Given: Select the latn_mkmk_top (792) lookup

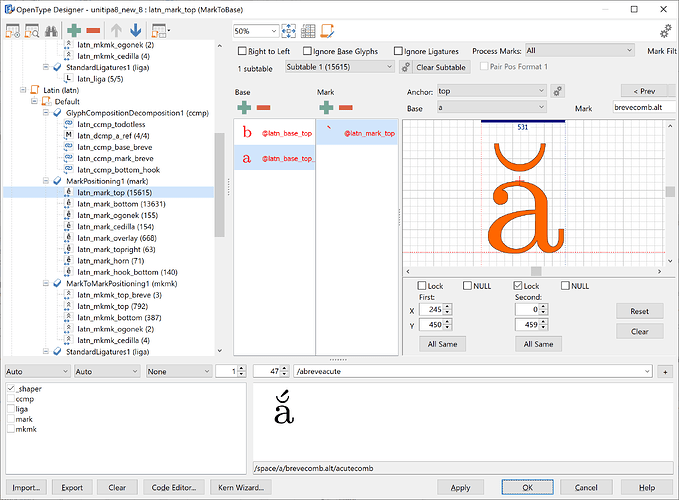Looking at the screenshot, I should 113,306.
